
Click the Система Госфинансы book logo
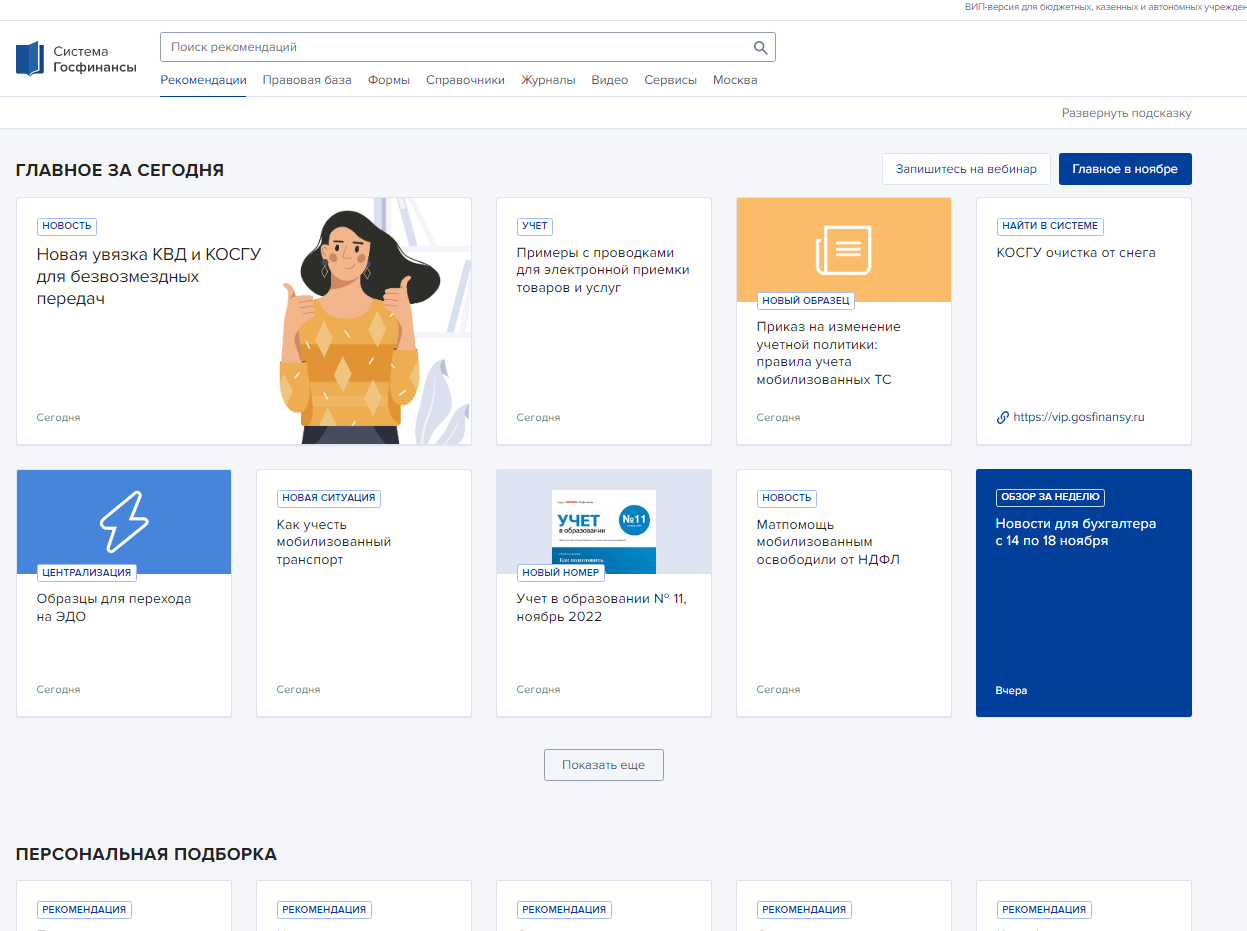tap(31, 59)
